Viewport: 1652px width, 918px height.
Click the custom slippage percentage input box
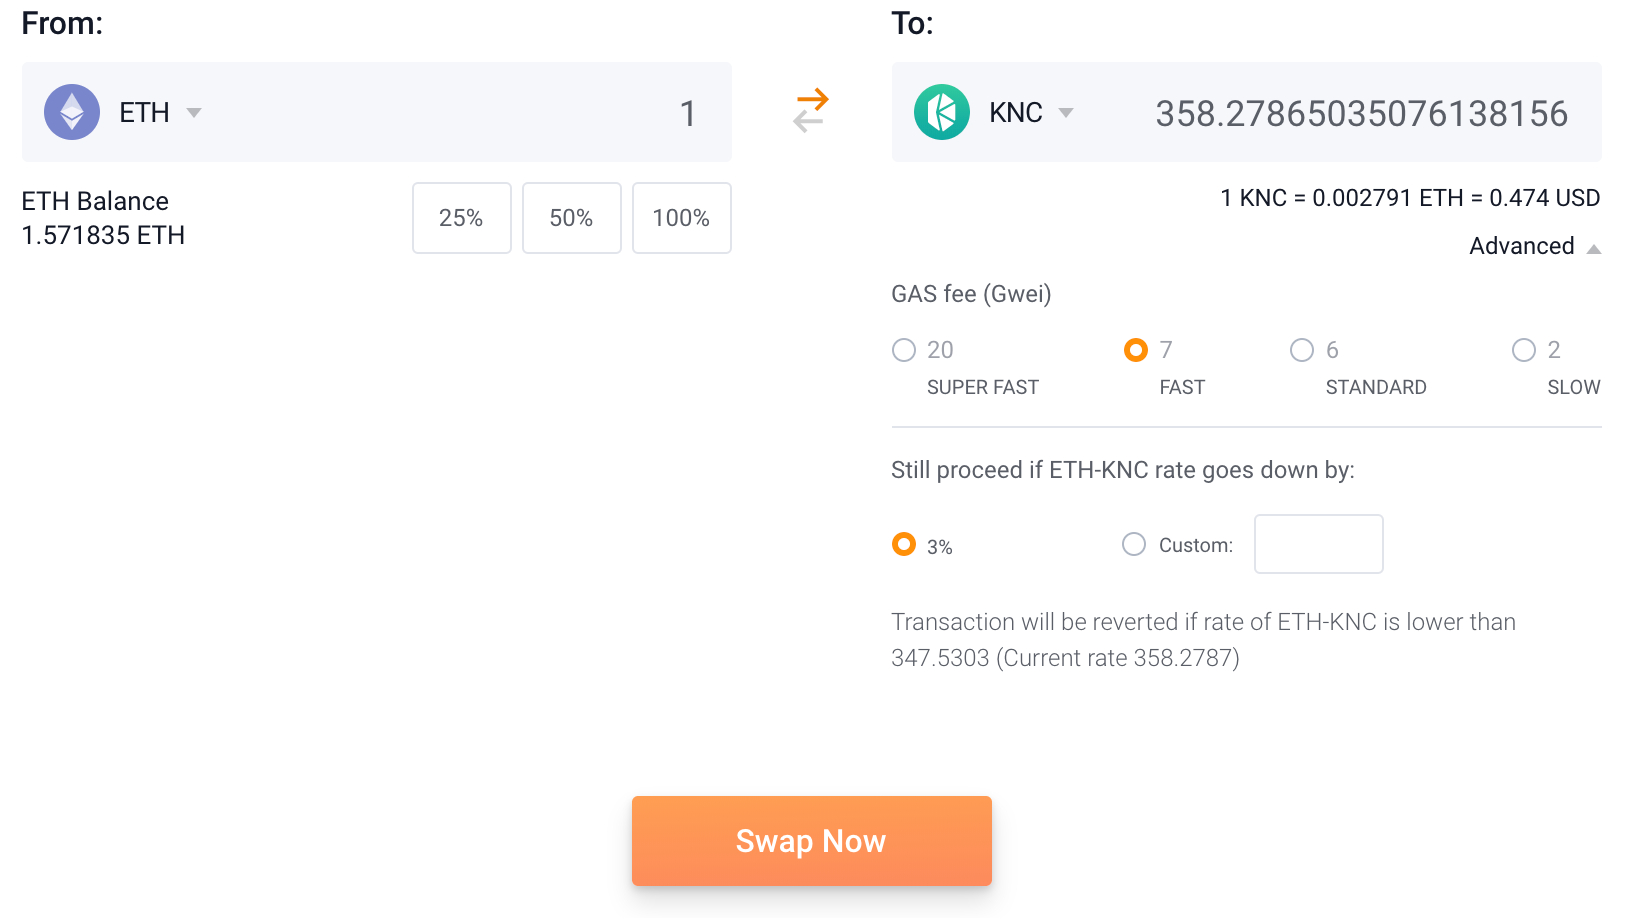tap(1319, 544)
